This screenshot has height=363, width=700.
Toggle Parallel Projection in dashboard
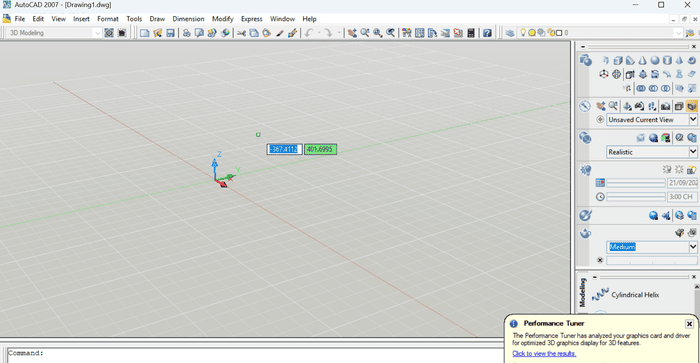(679, 106)
